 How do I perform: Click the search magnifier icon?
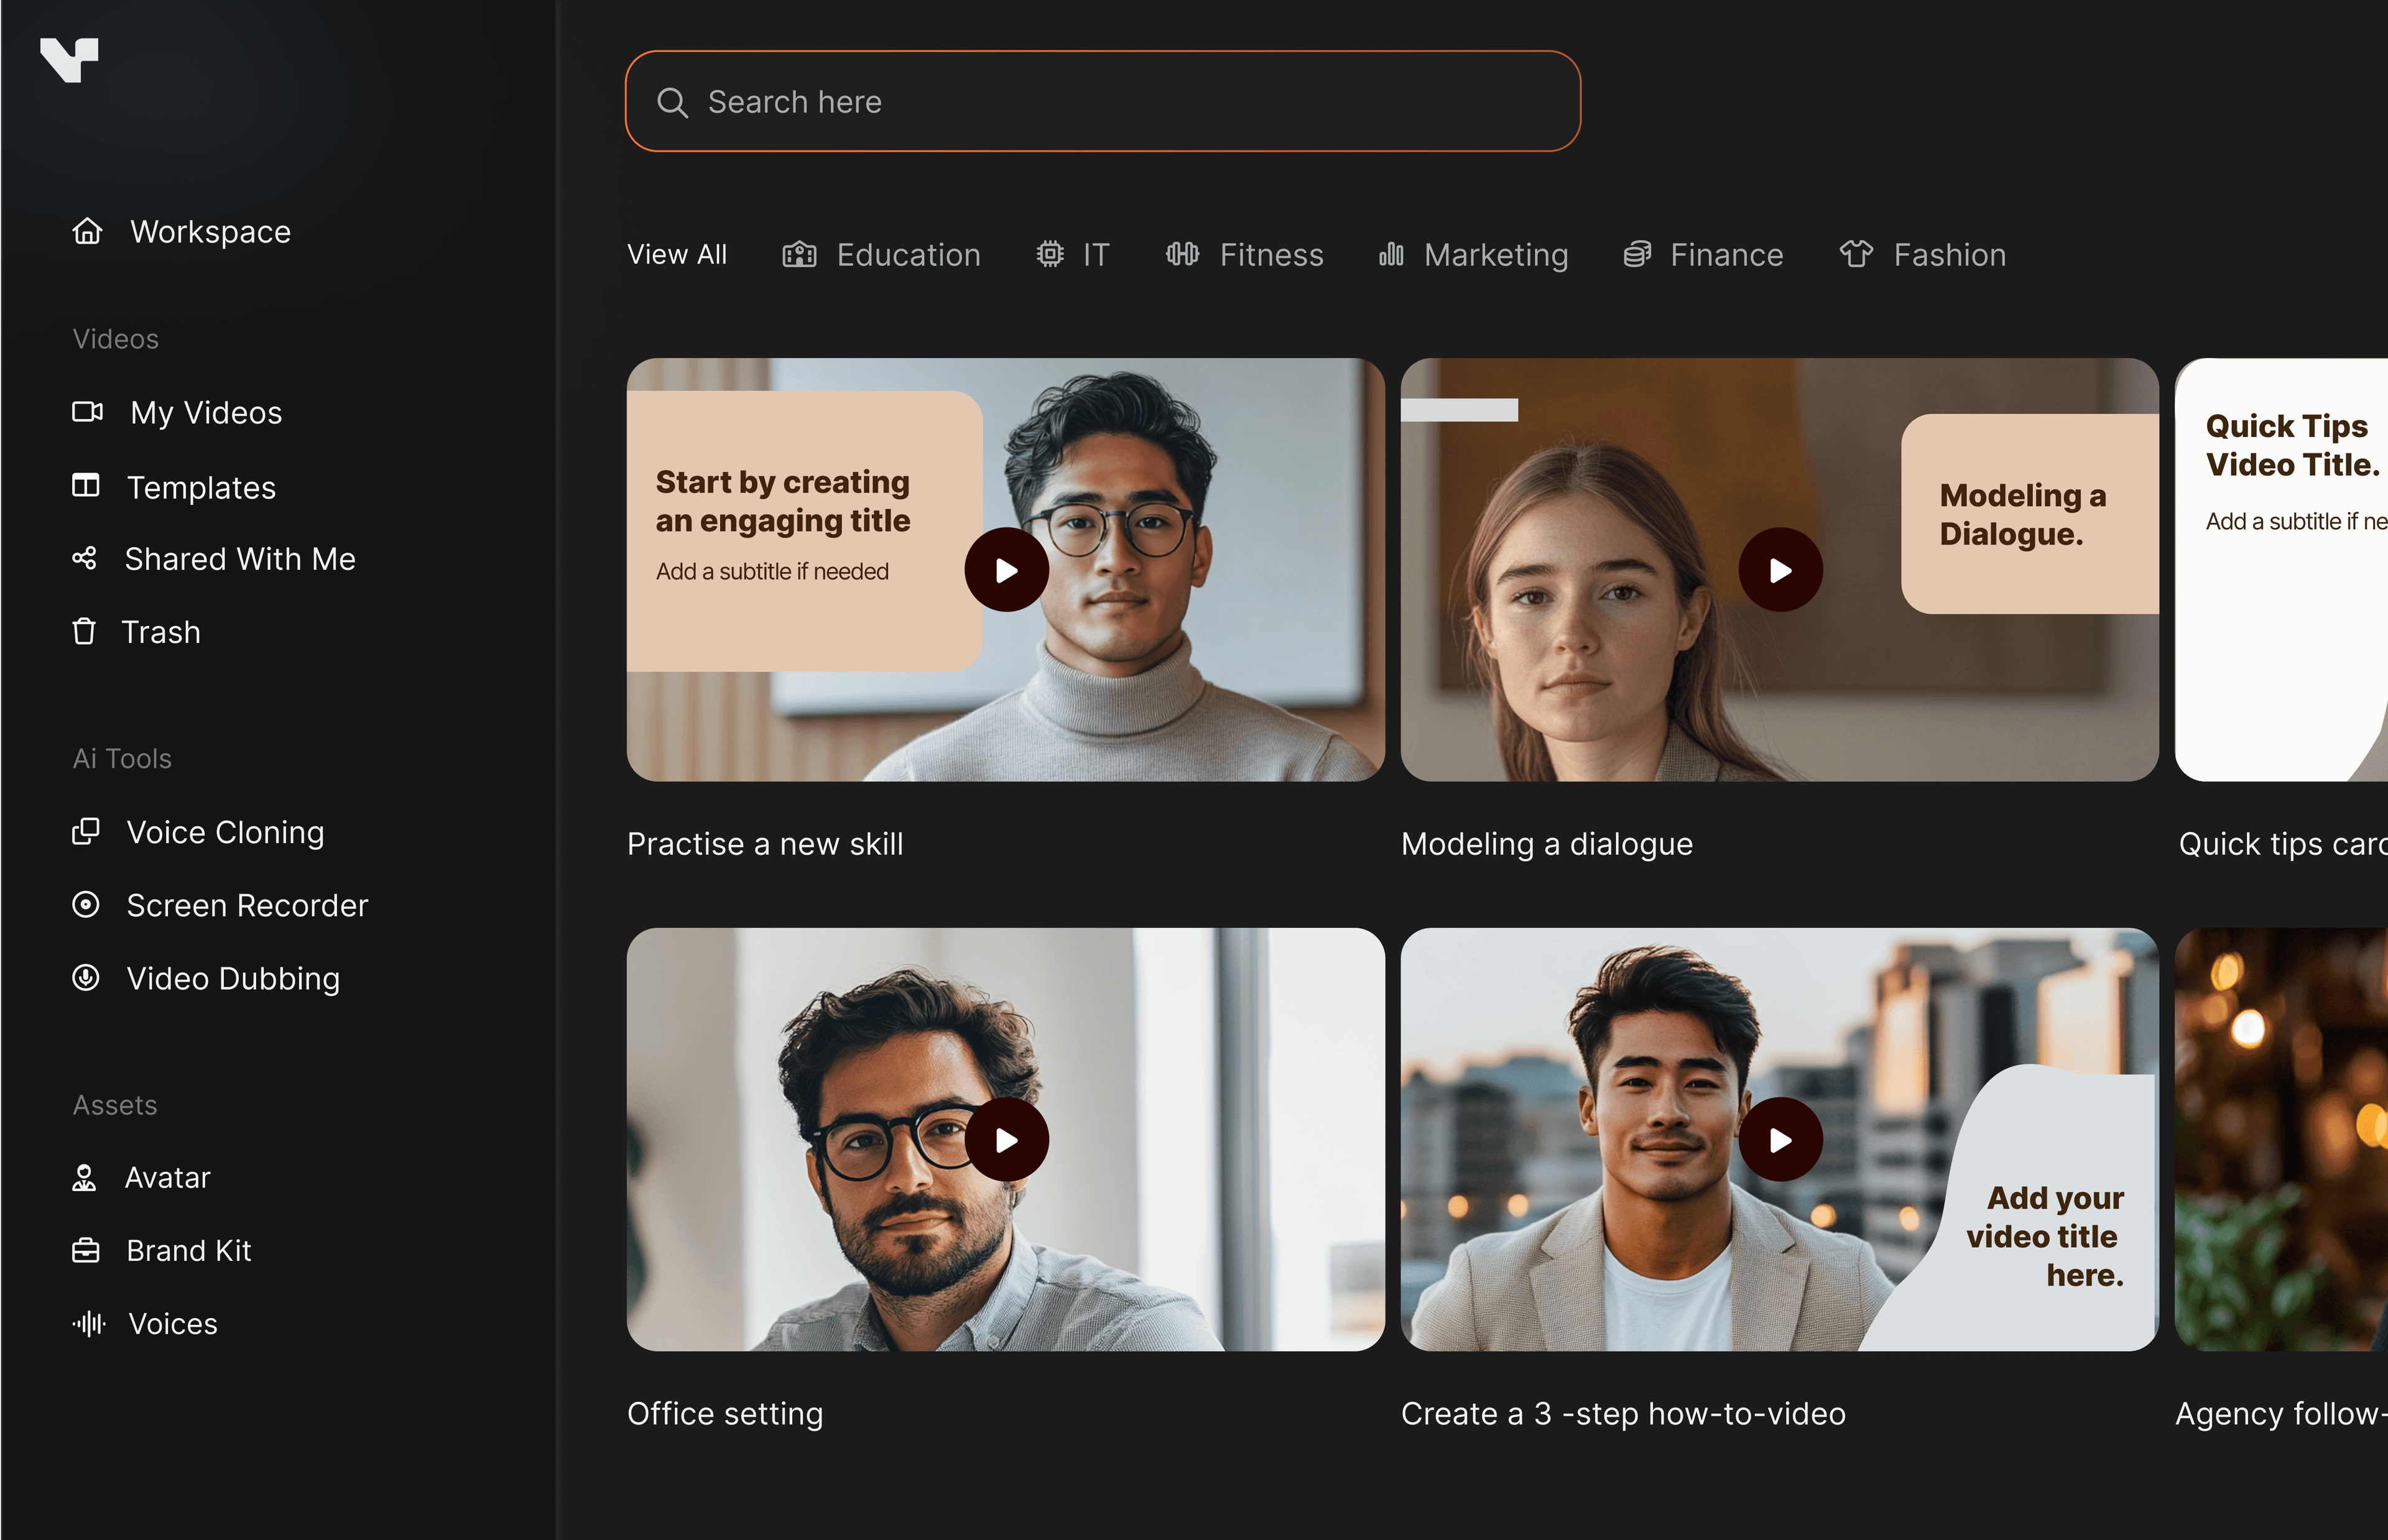click(672, 102)
